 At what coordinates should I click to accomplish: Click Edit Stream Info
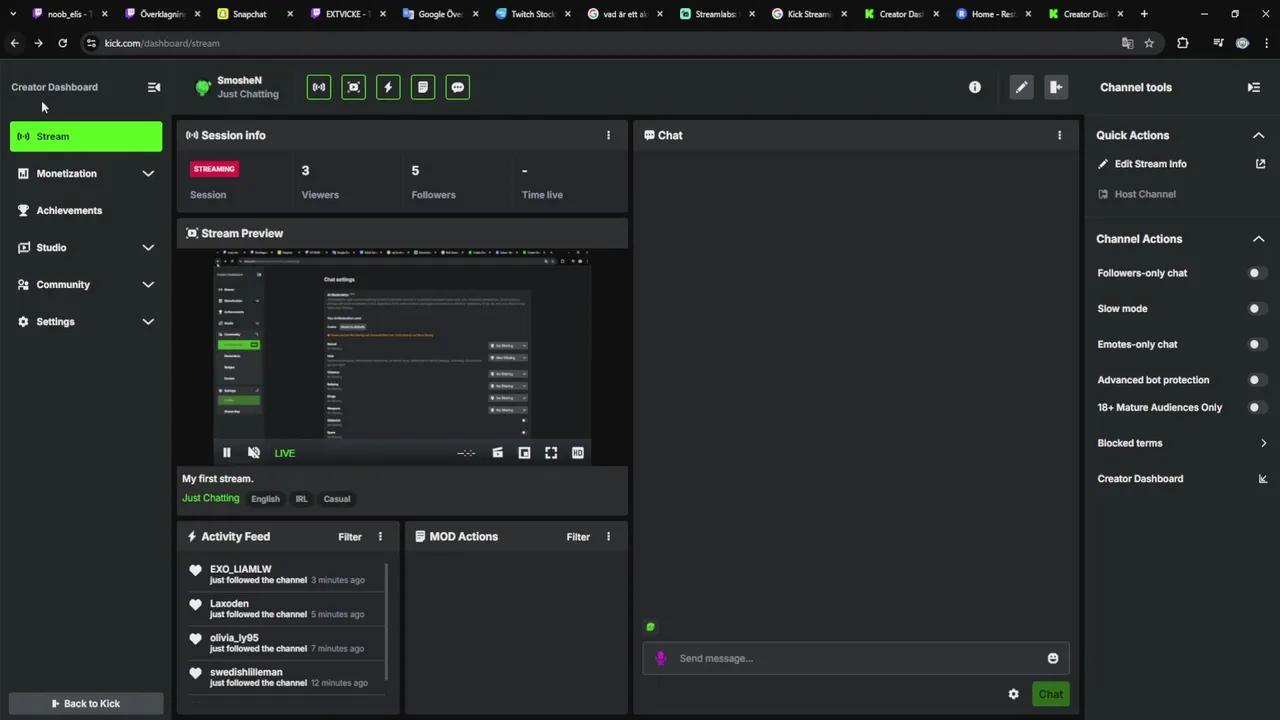[1150, 164]
